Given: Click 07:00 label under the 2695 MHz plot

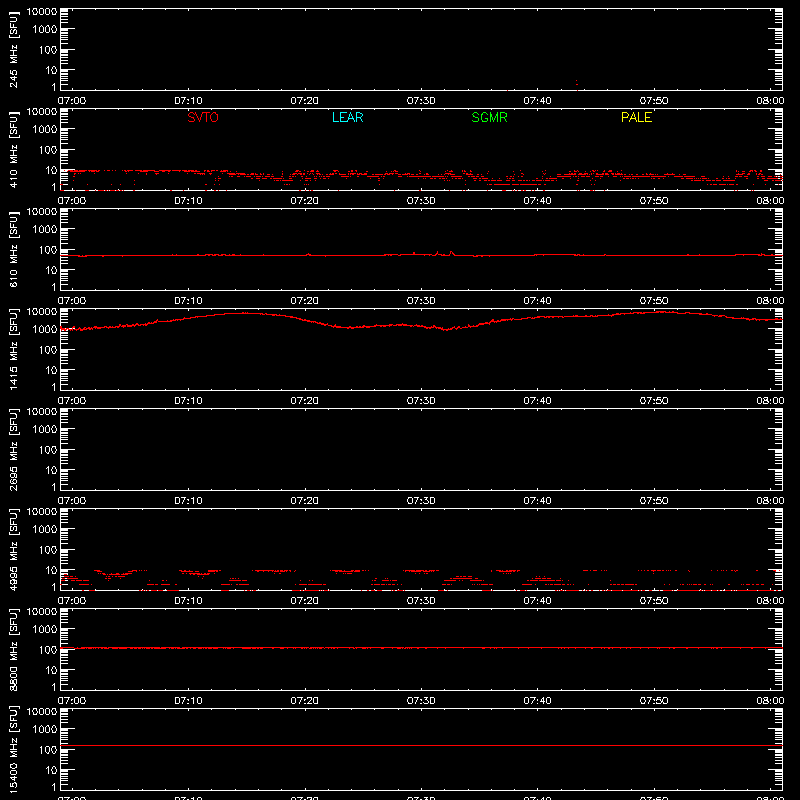Looking at the screenshot, I should point(72,501).
